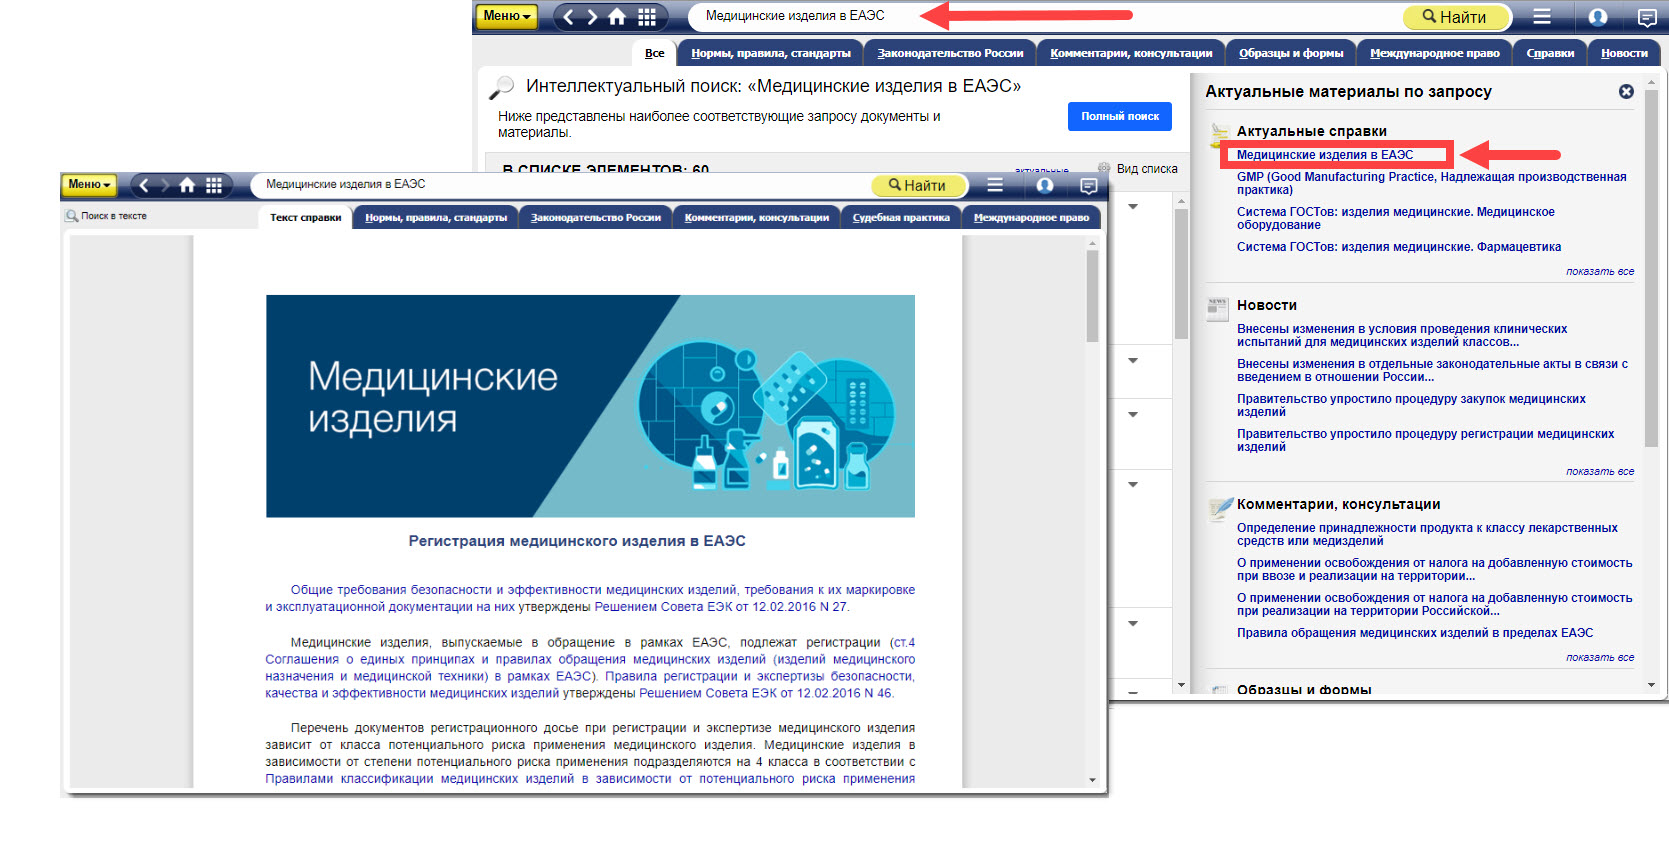Screen dimensions: 1669x867
Task: Open the Решением Совета ЕЭК N 27 link
Action: coord(720,606)
